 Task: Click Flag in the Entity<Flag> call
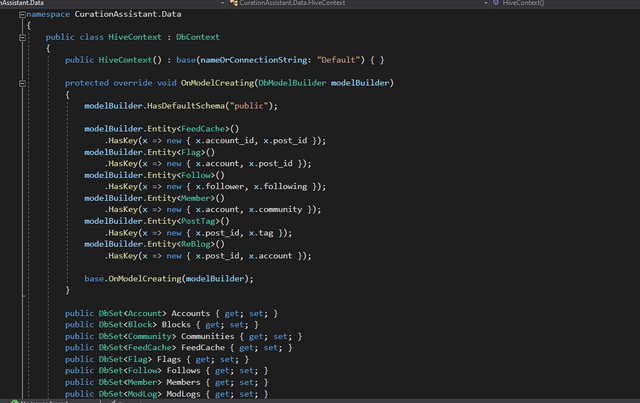(191, 152)
